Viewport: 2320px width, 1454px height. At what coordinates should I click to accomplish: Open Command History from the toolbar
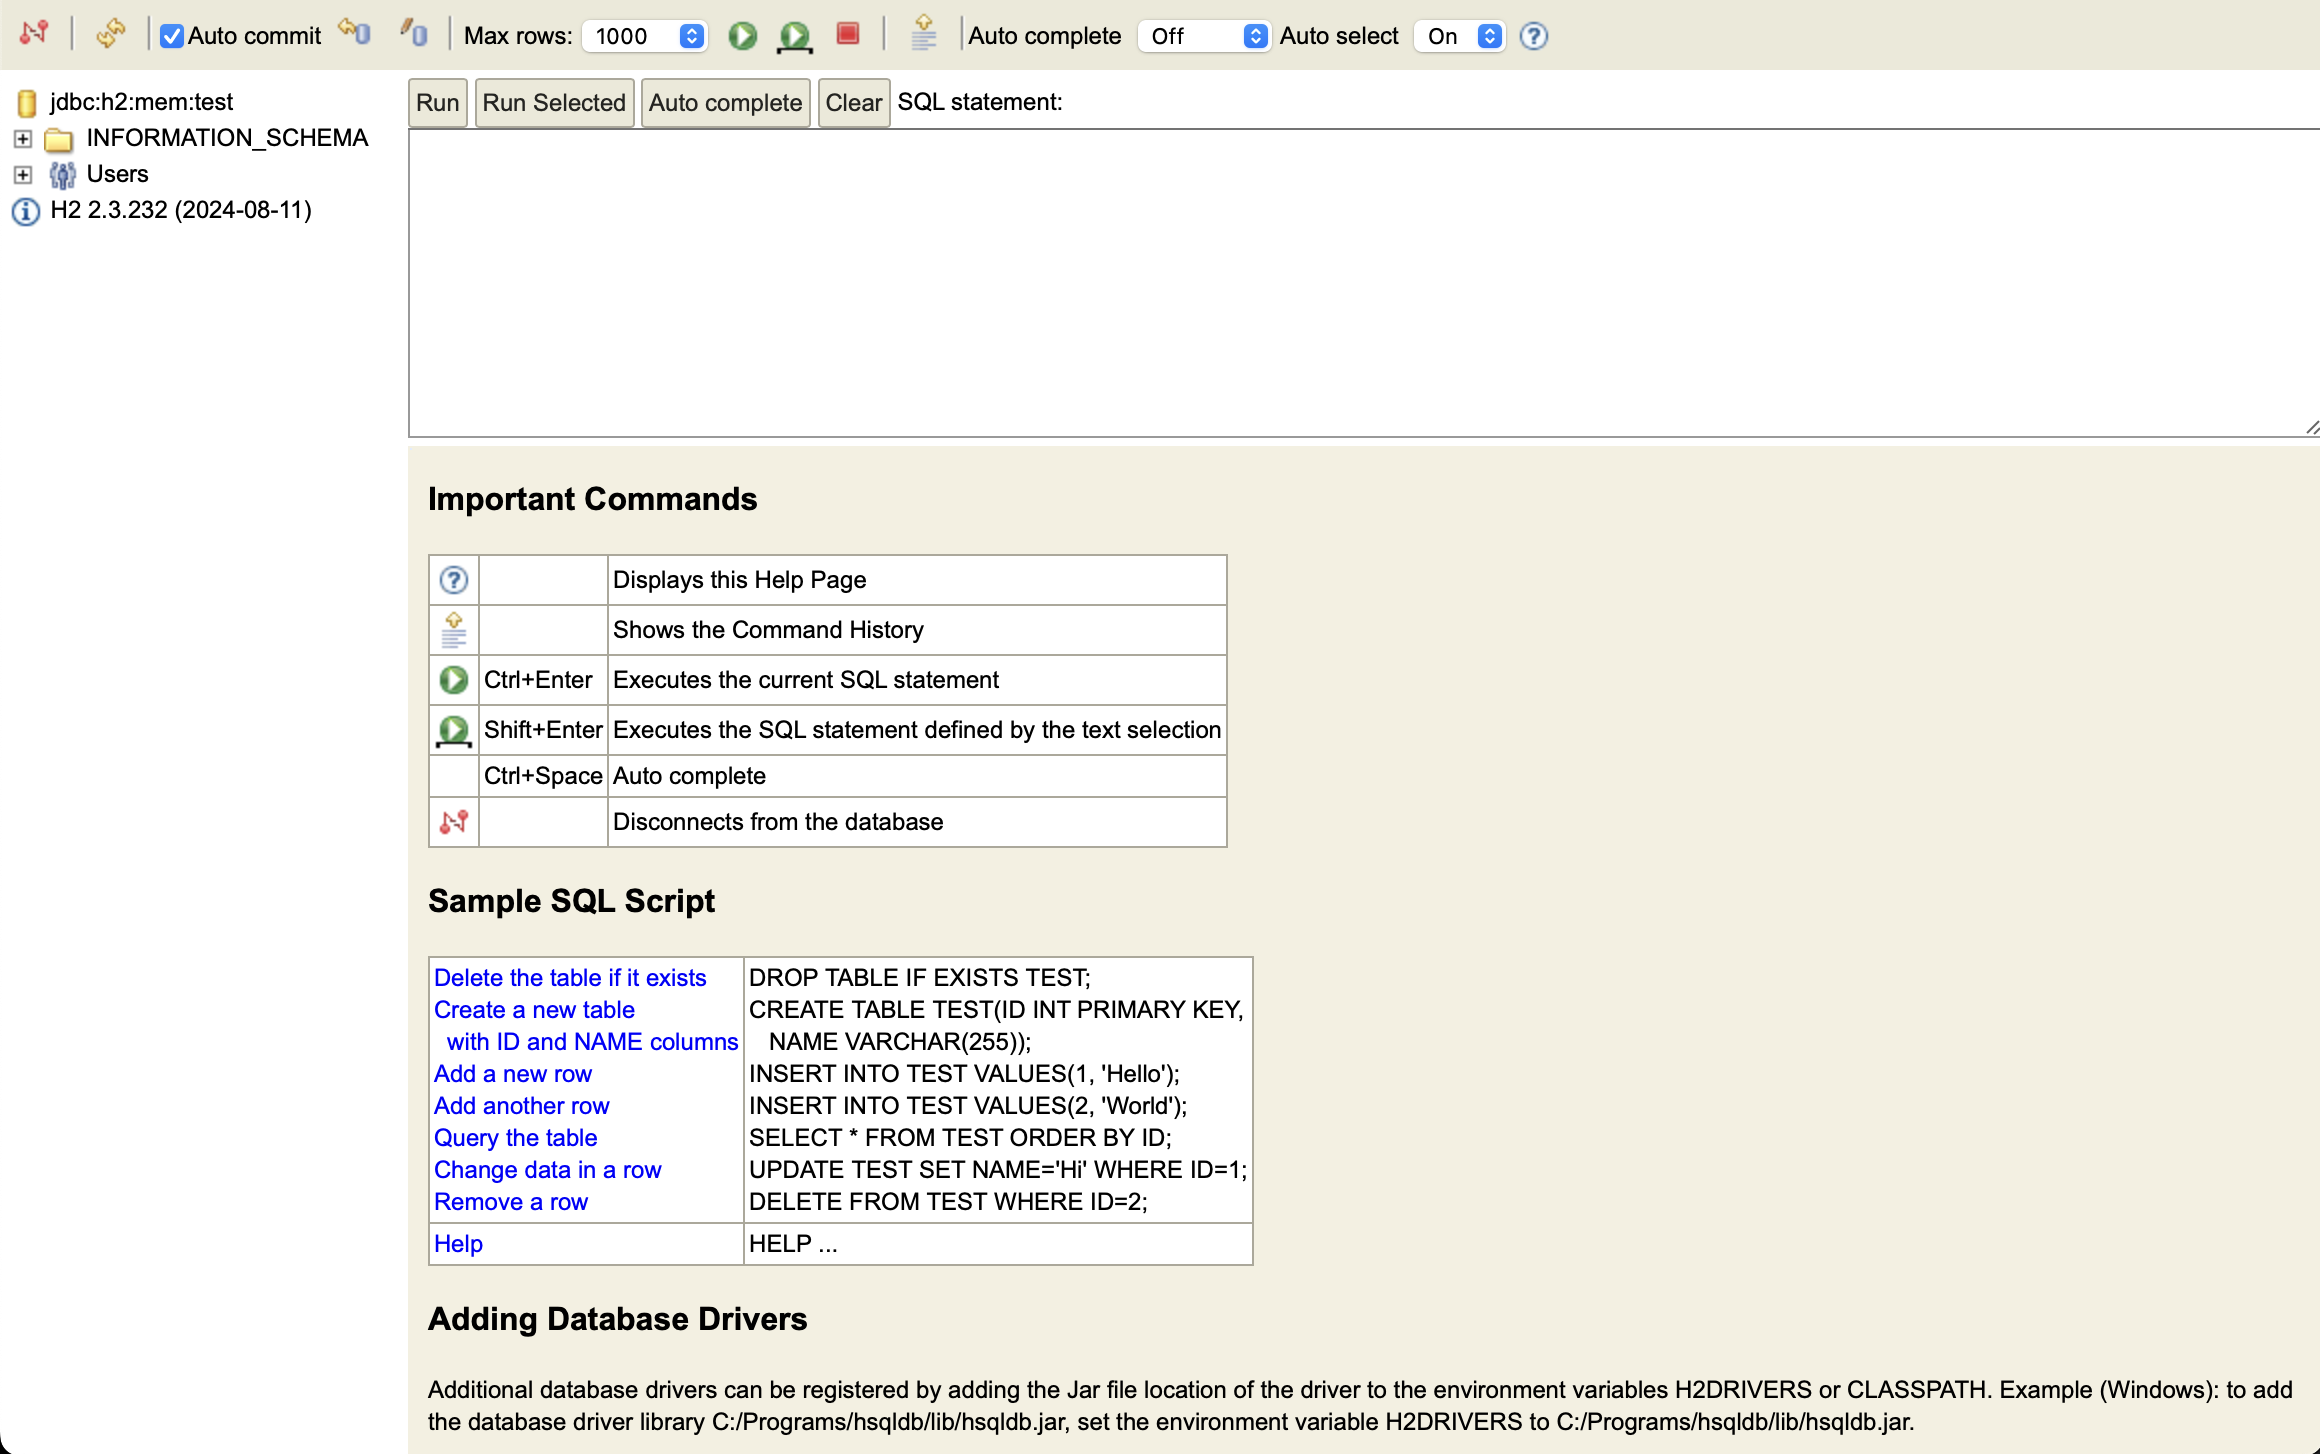tap(924, 33)
